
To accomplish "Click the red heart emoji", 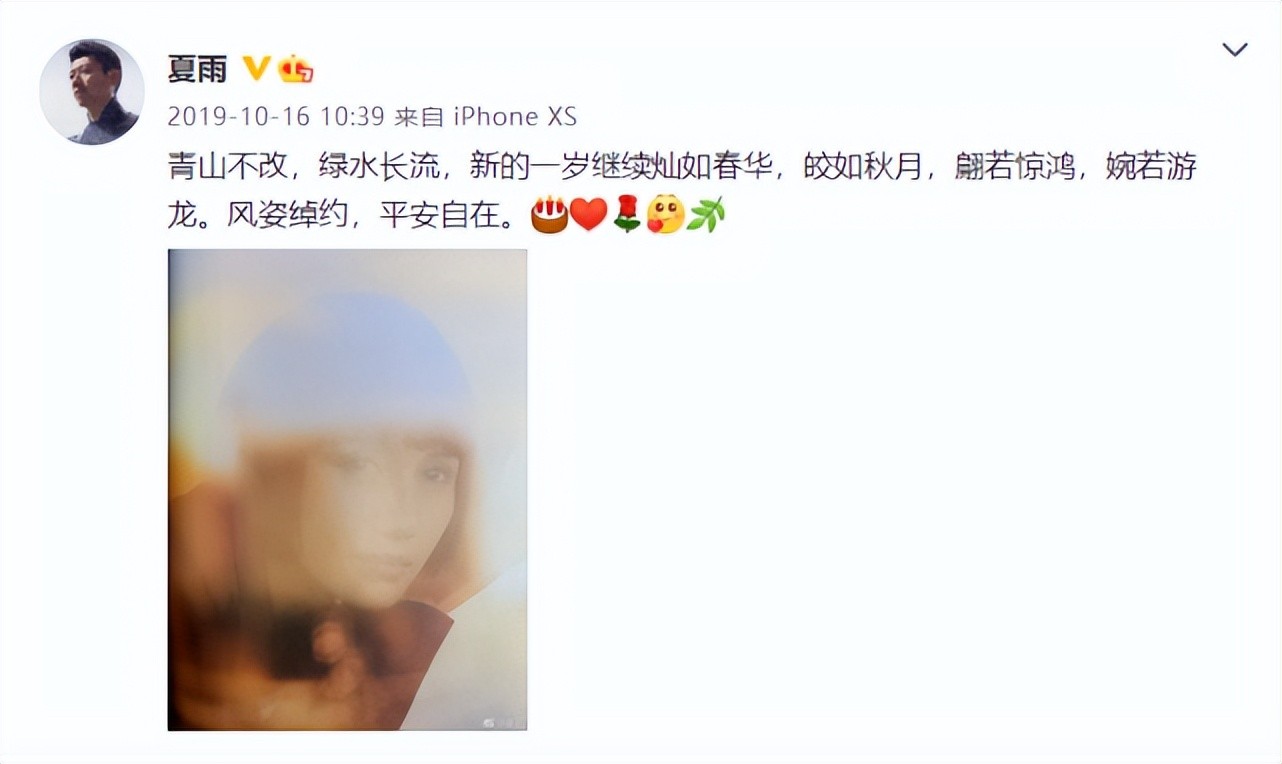I will [x=588, y=215].
